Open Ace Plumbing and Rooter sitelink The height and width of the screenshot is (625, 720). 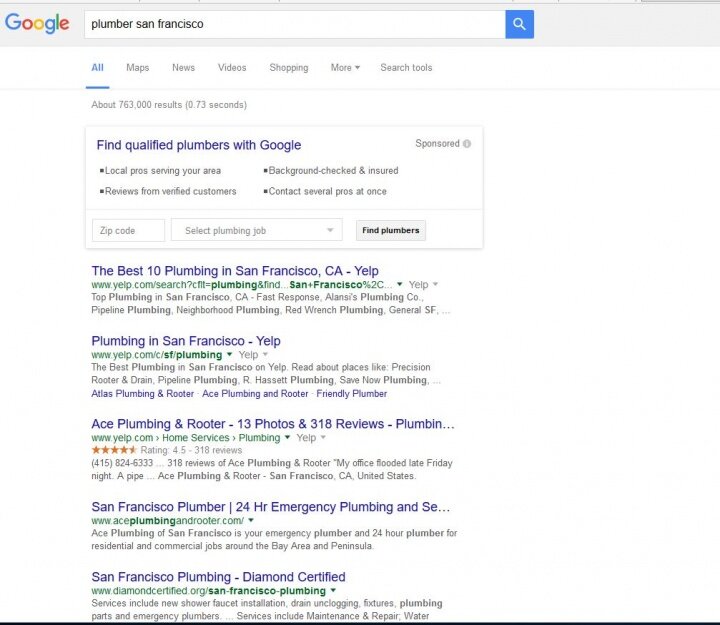click(x=255, y=394)
